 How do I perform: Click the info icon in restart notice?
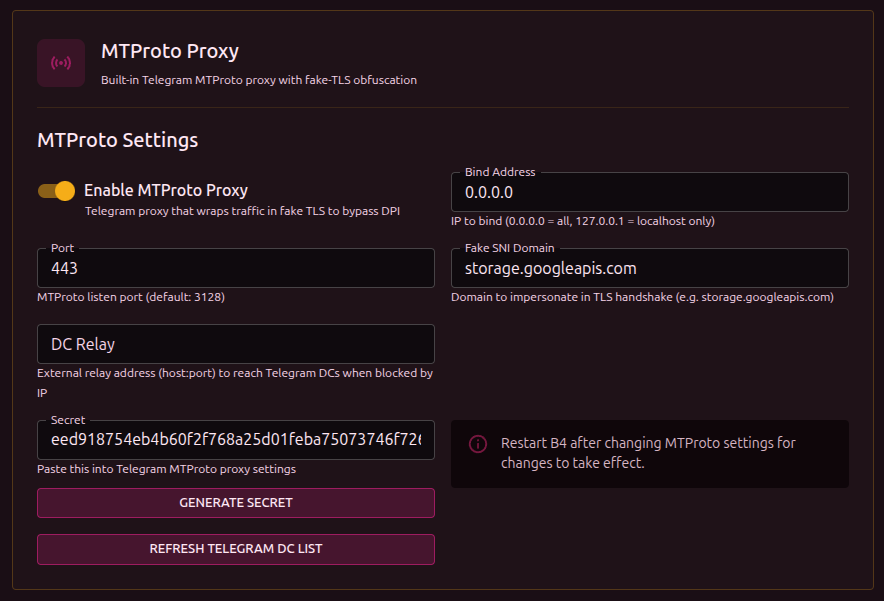pyautogui.click(x=478, y=444)
